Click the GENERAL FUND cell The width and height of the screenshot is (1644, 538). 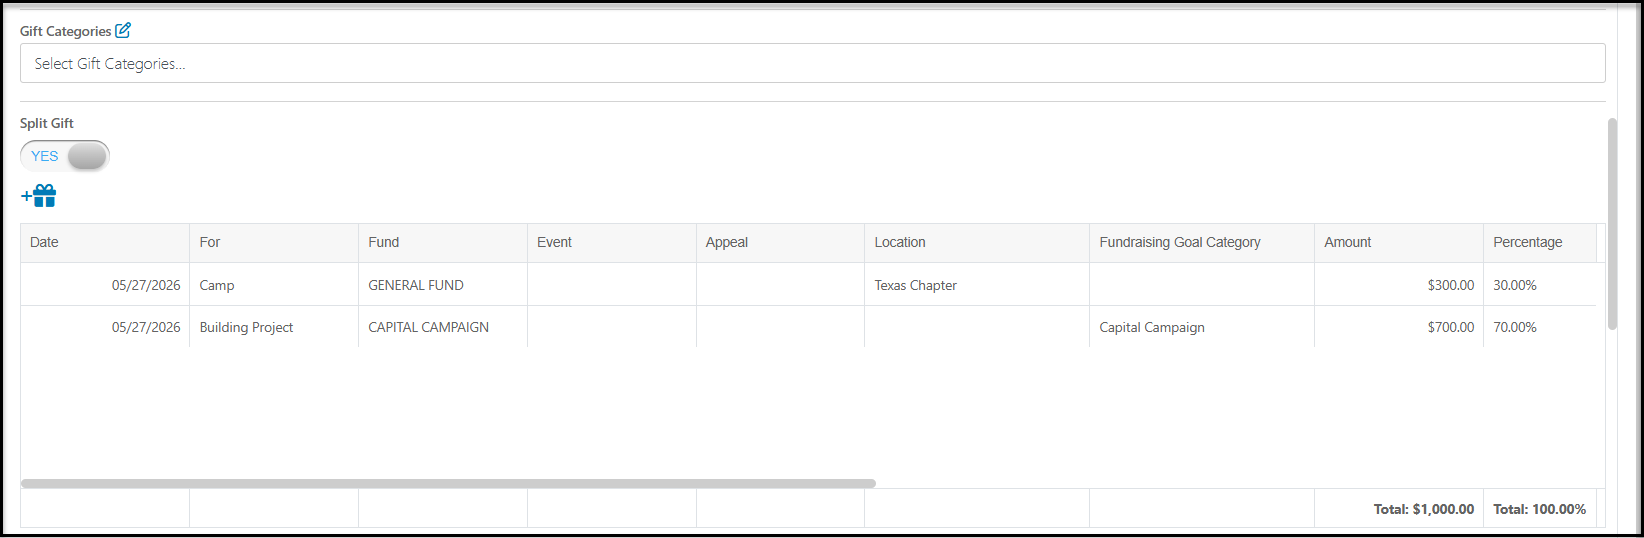(x=443, y=285)
